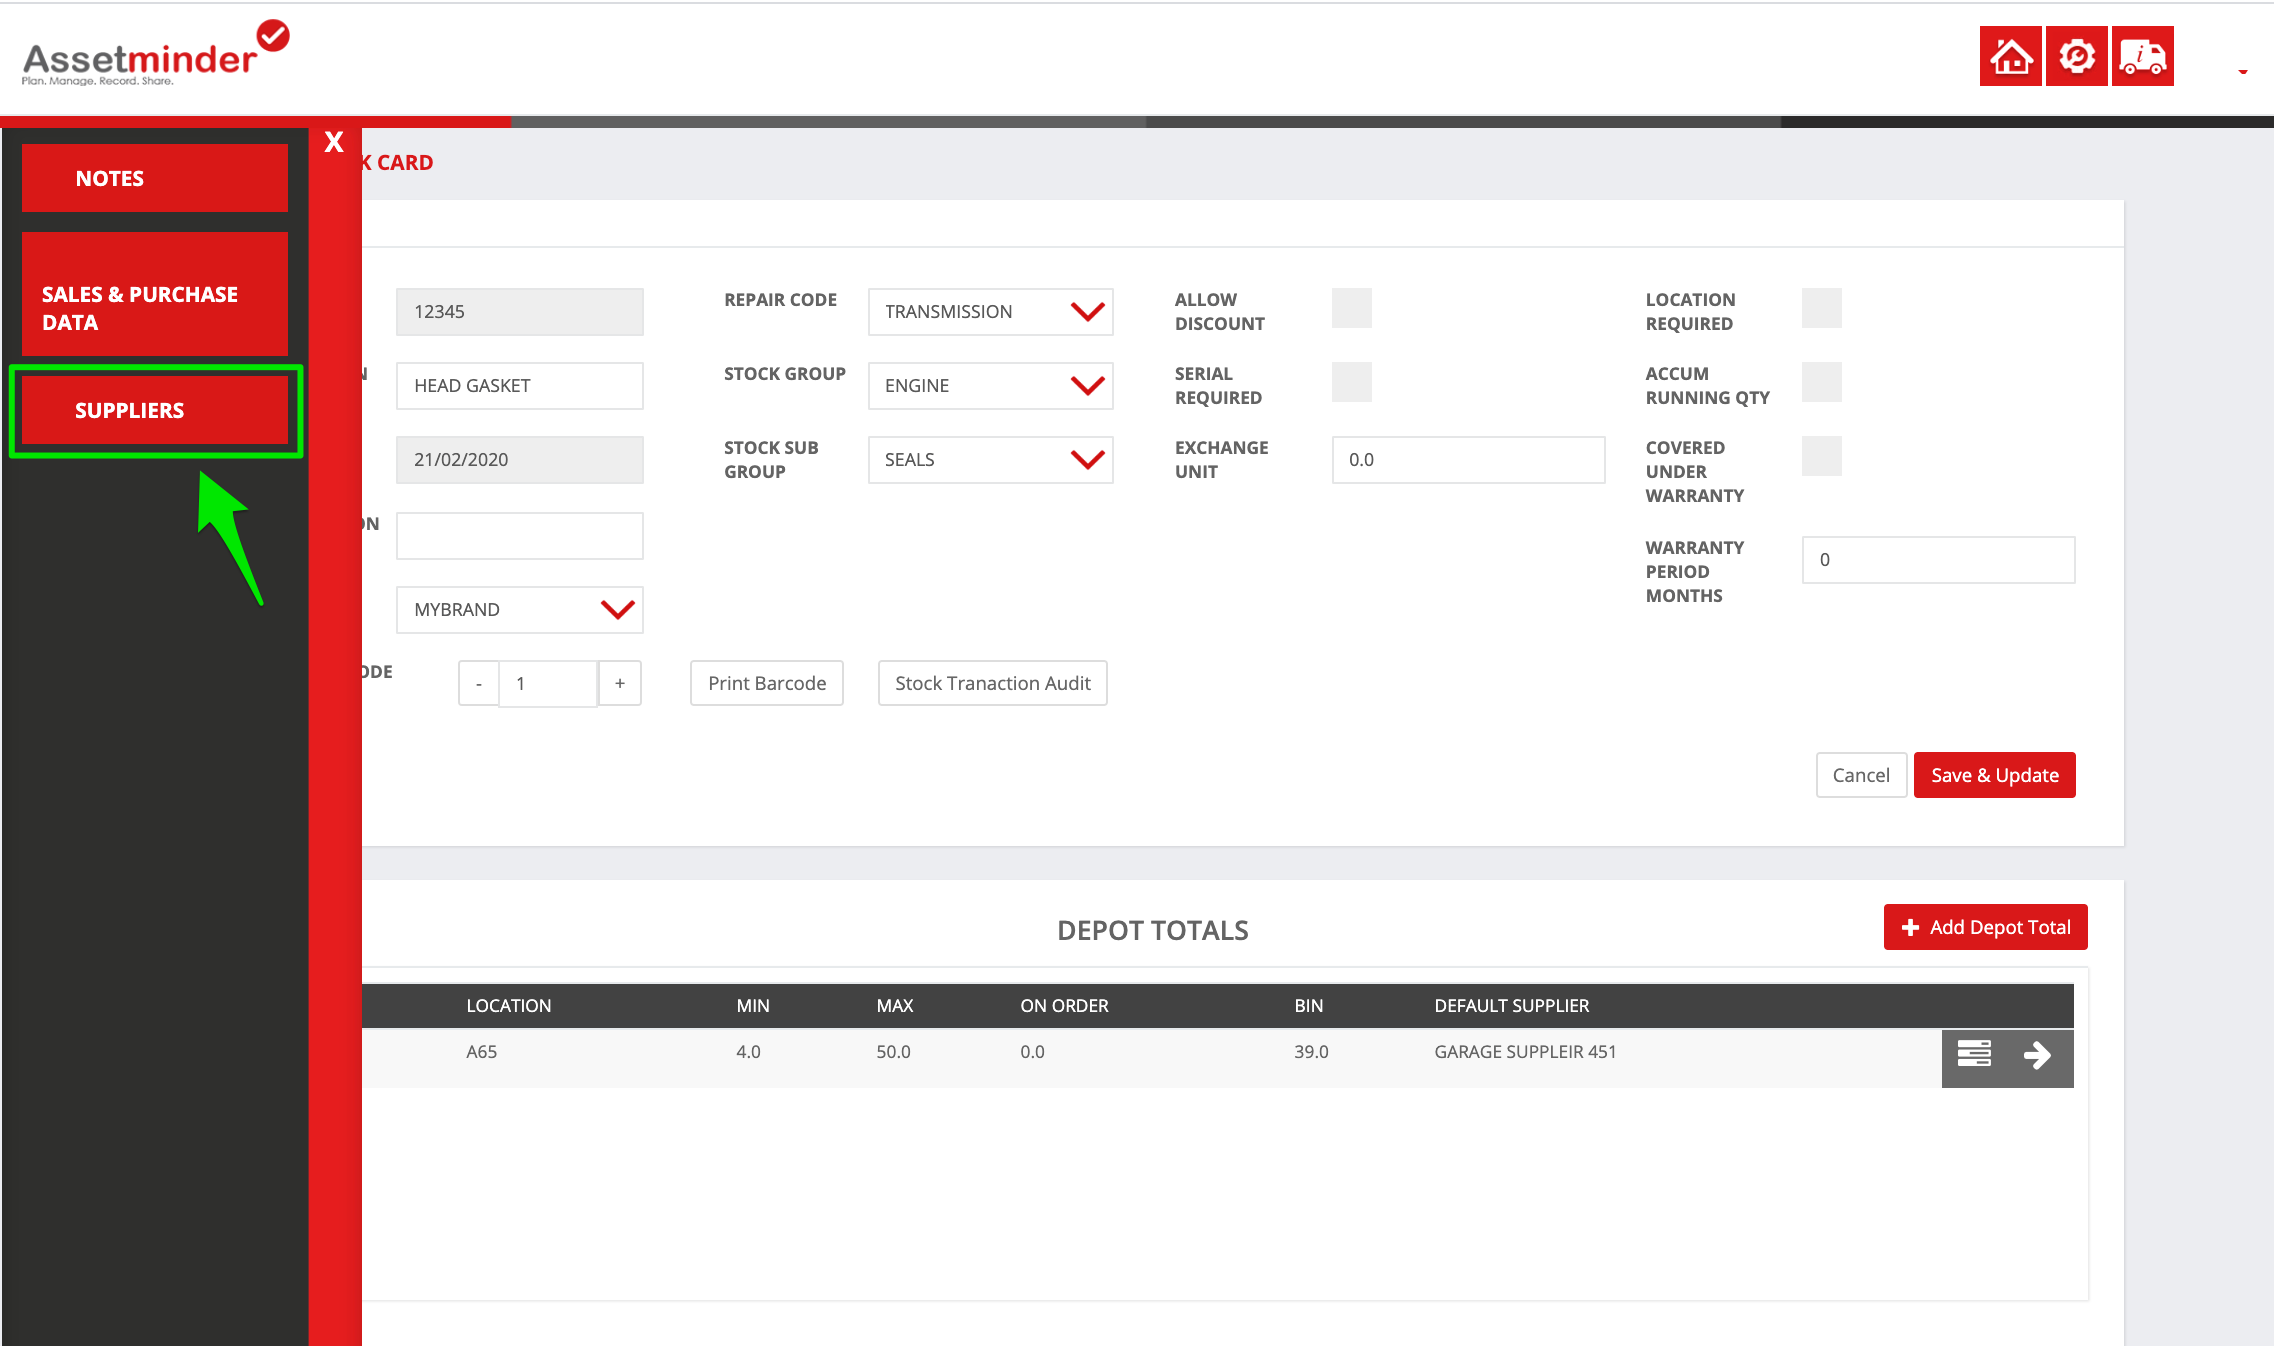2274x1346 pixels.
Task: Toggle Covered Under Warranty checkbox
Action: tap(1822, 456)
